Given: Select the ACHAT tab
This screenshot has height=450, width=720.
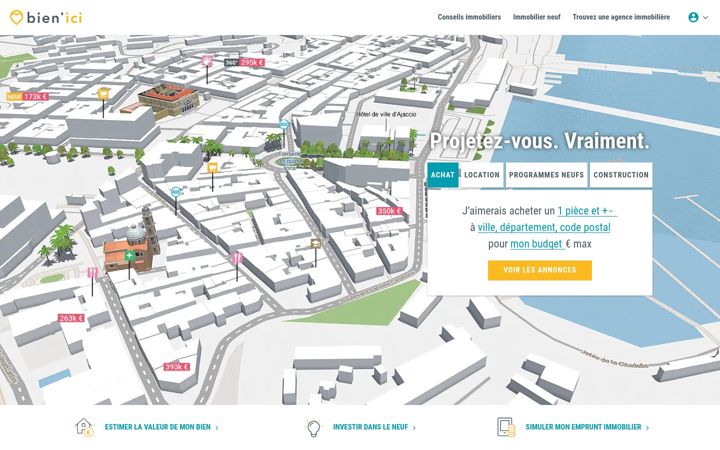Looking at the screenshot, I should (443, 175).
